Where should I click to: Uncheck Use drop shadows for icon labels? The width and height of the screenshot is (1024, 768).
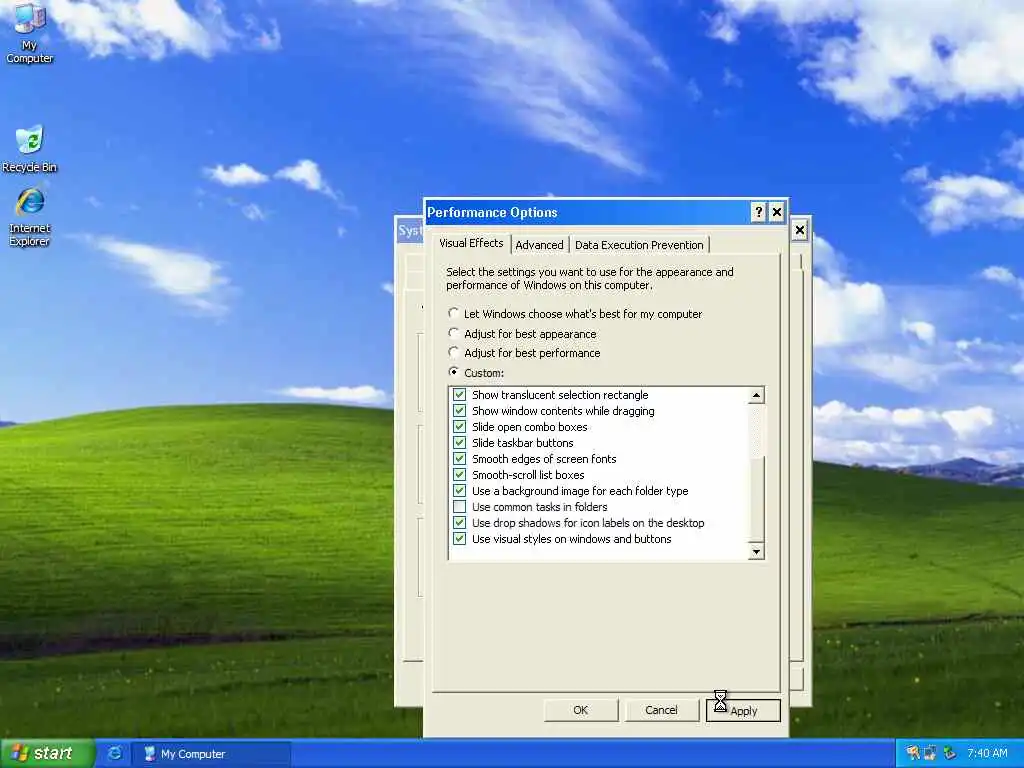(459, 522)
